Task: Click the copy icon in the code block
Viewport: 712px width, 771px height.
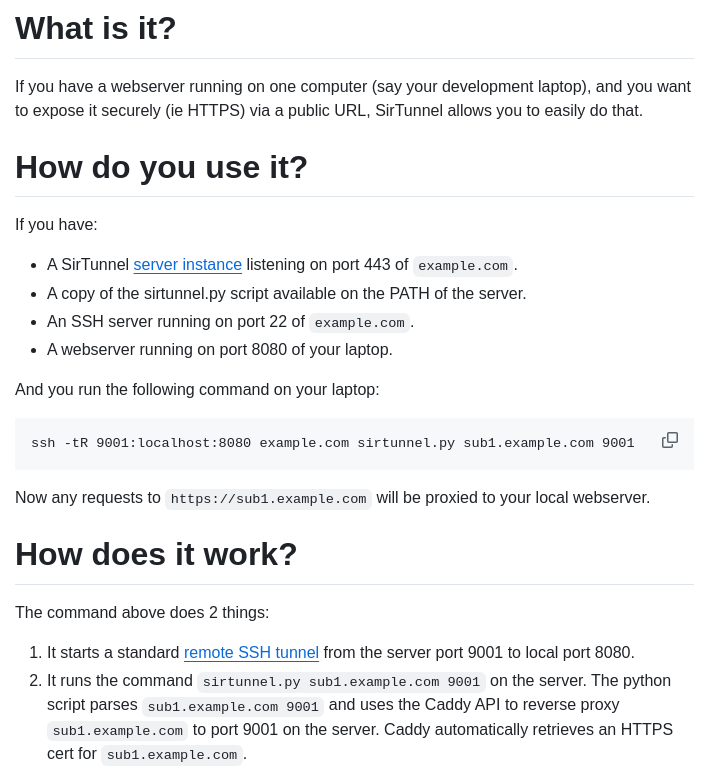Action: tap(670, 440)
